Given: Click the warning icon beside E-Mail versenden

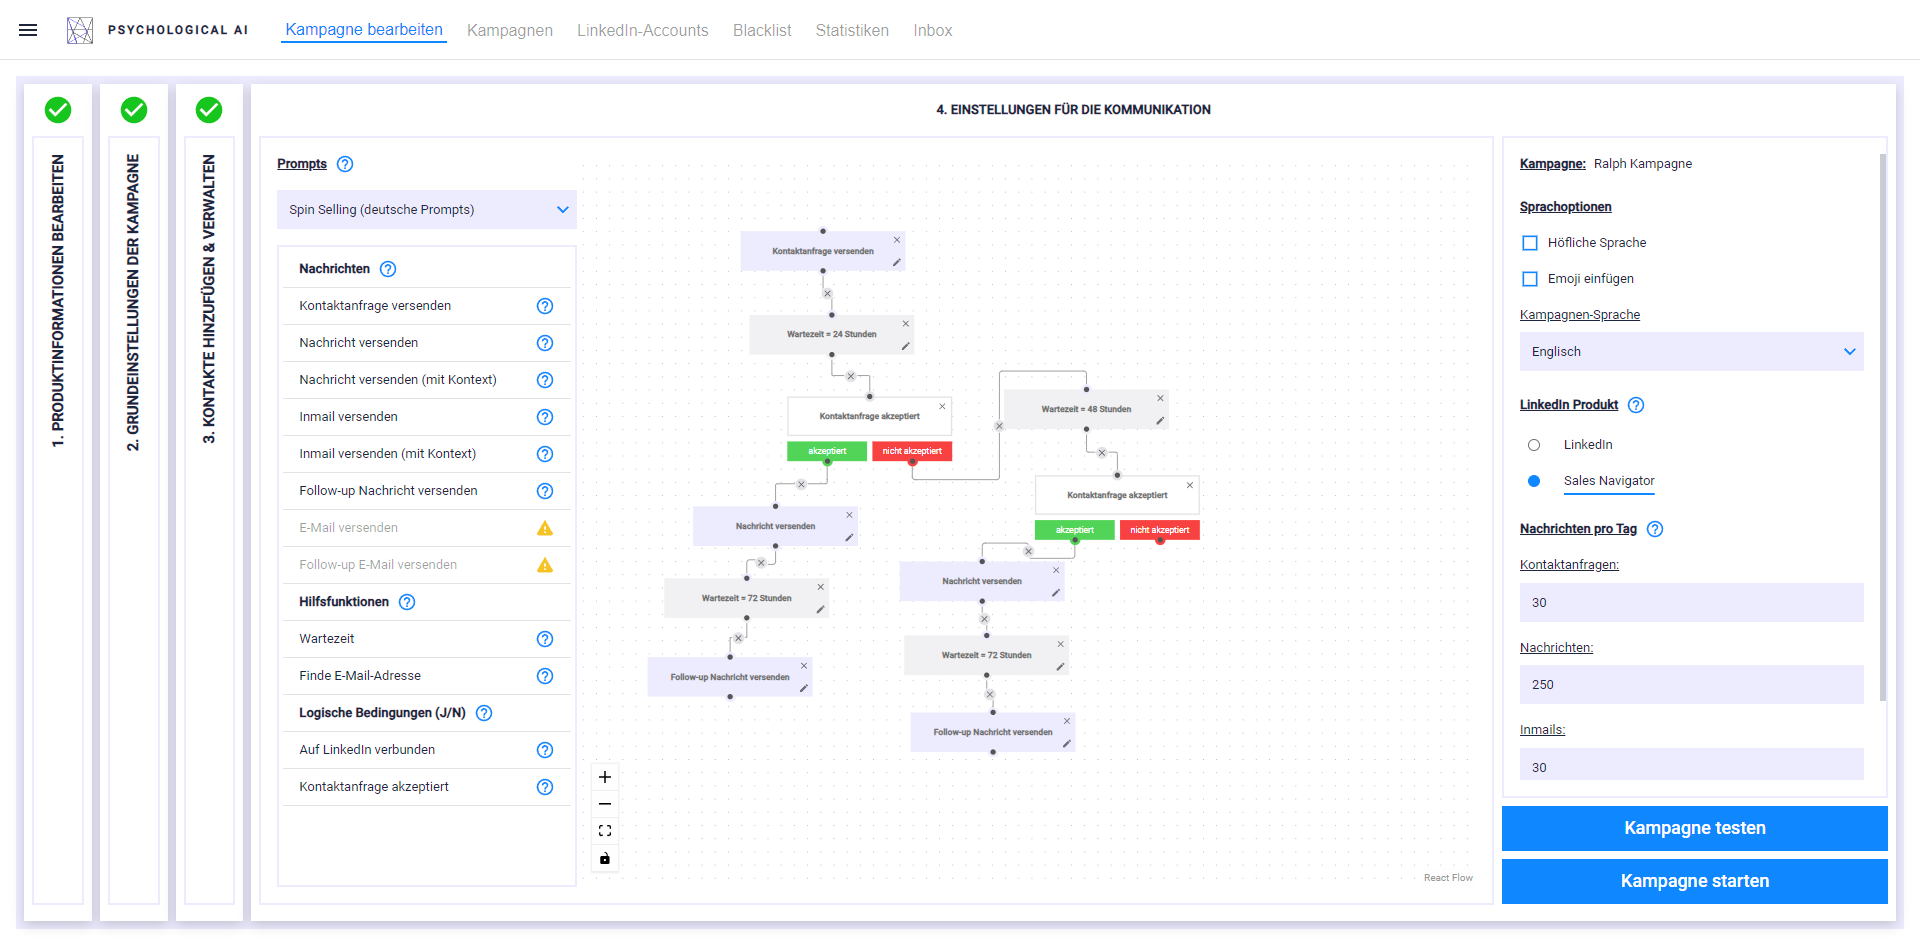Looking at the screenshot, I should [x=545, y=528].
